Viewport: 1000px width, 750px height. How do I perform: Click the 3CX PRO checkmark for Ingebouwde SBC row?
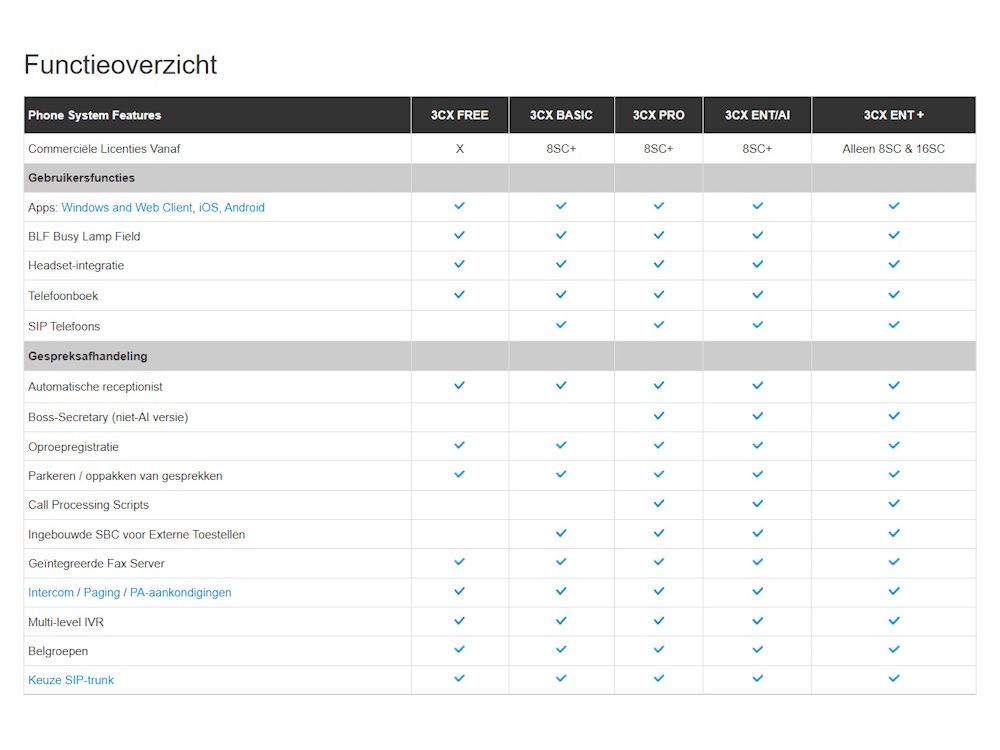(x=659, y=533)
